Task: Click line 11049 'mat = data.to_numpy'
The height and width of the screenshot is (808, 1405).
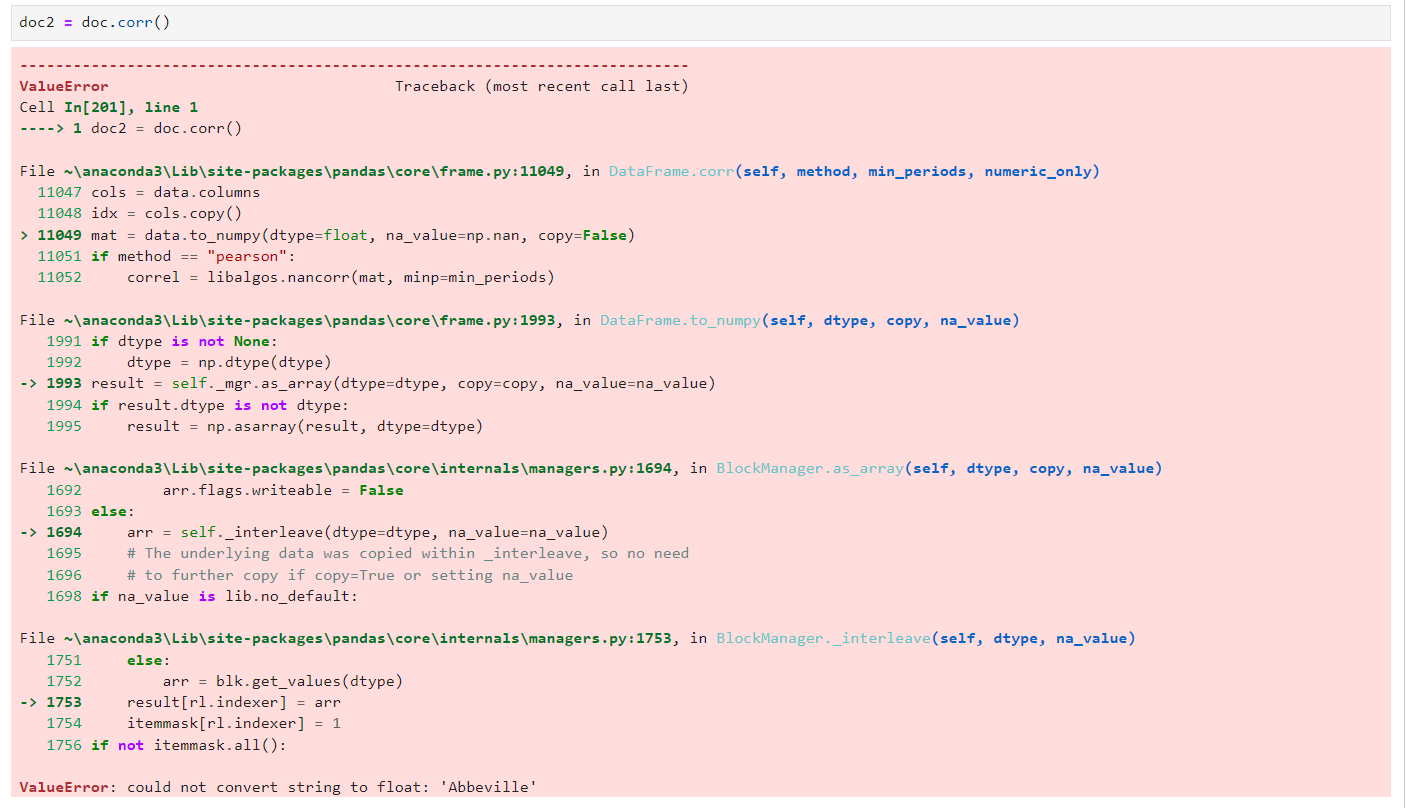Action: (x=327, y=235)
